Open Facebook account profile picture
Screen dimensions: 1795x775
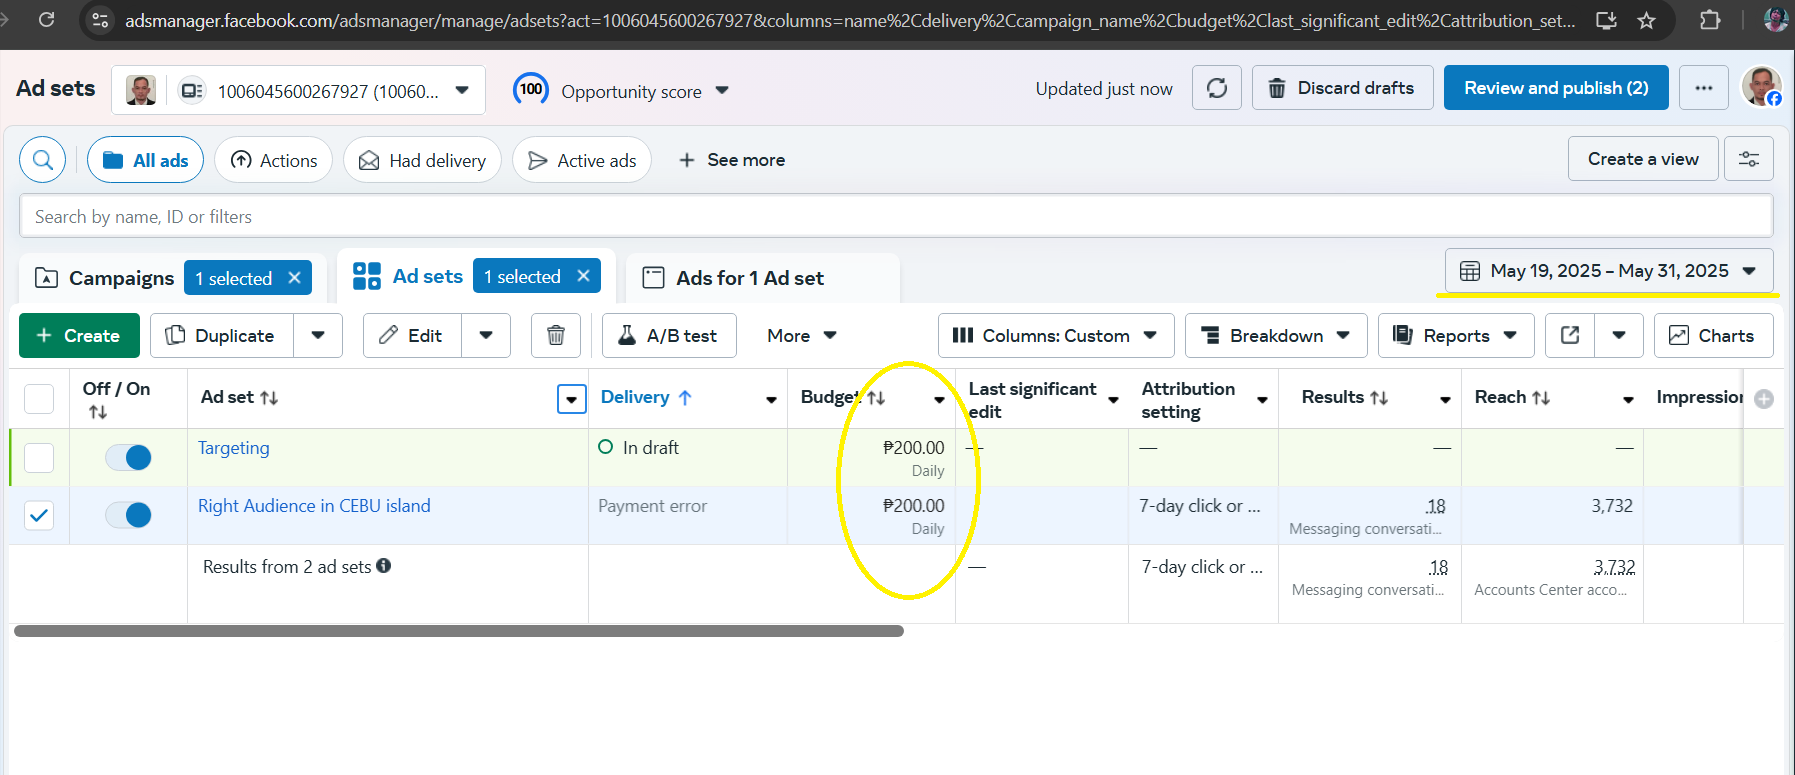1762,87
